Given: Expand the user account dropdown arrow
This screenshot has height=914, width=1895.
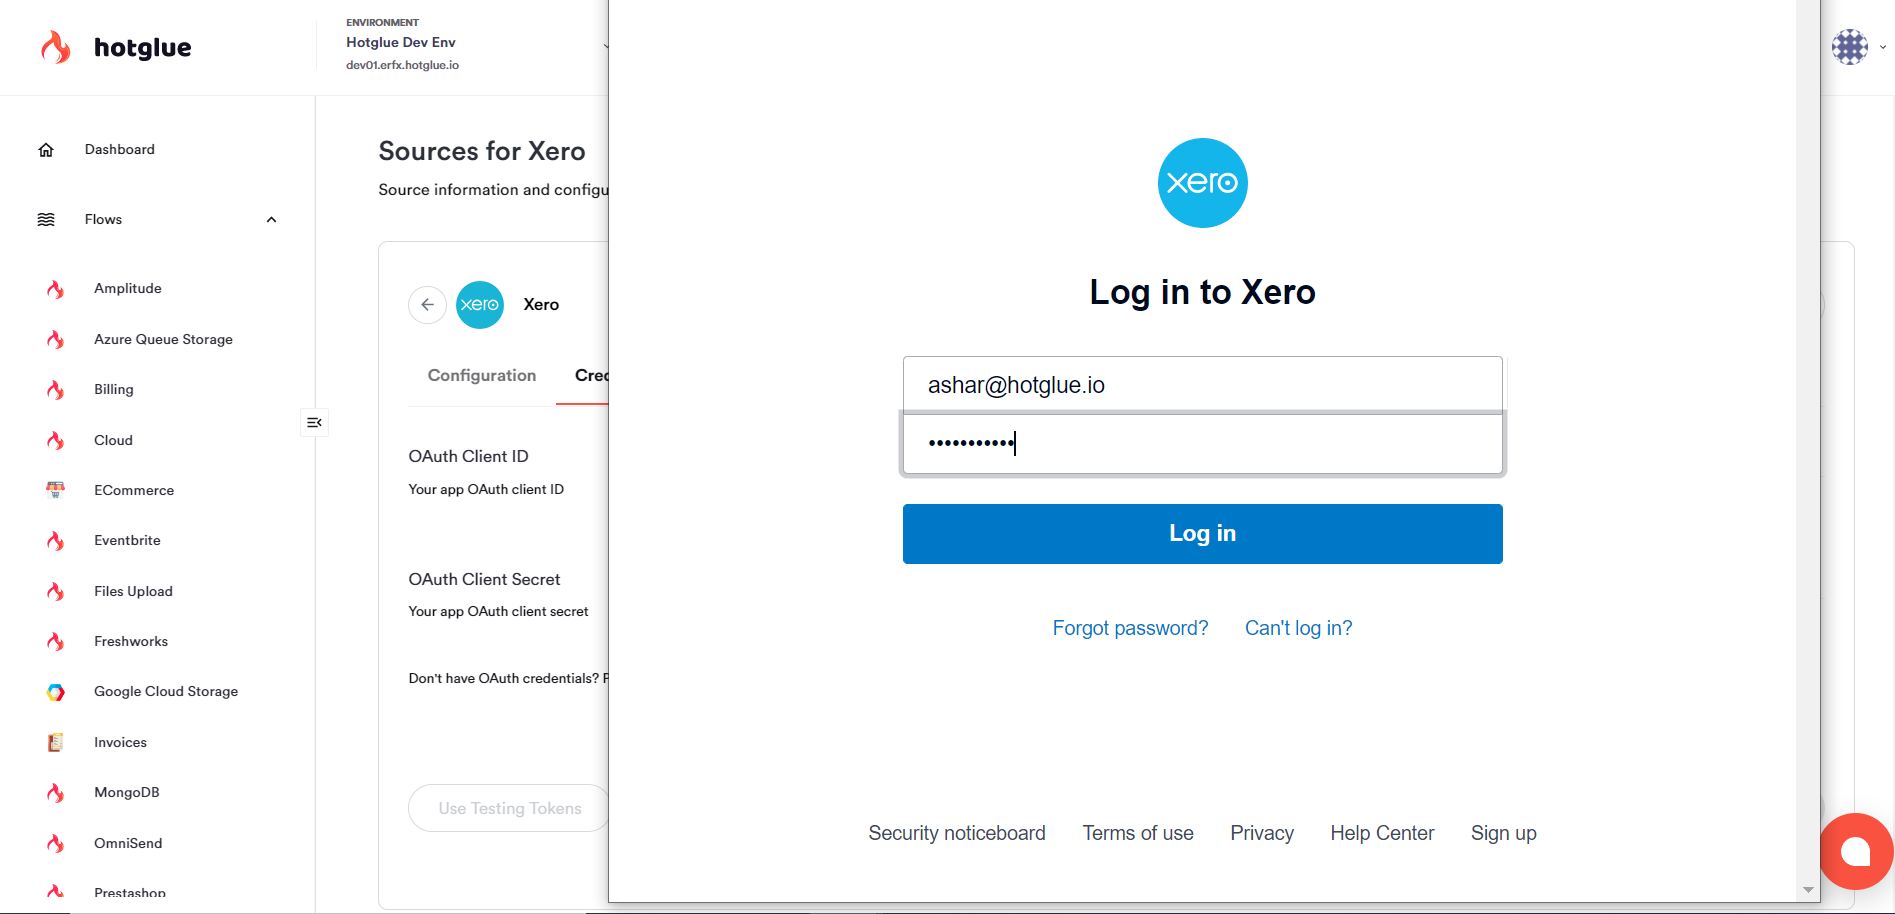Looking at the screenshot, I should (x=1883, y=47).
